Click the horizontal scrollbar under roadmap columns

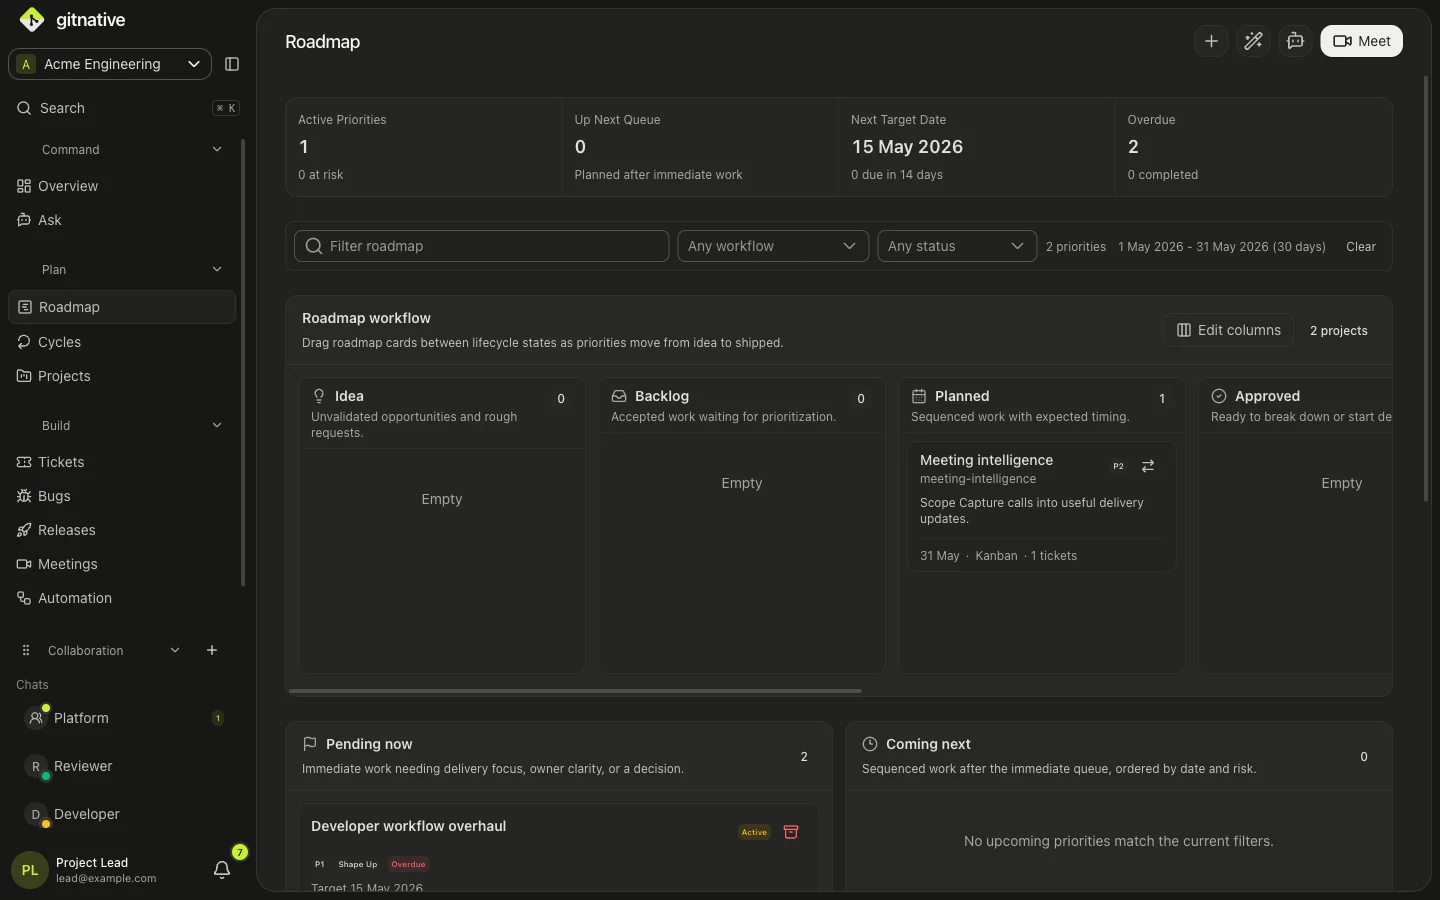(575, 691)
